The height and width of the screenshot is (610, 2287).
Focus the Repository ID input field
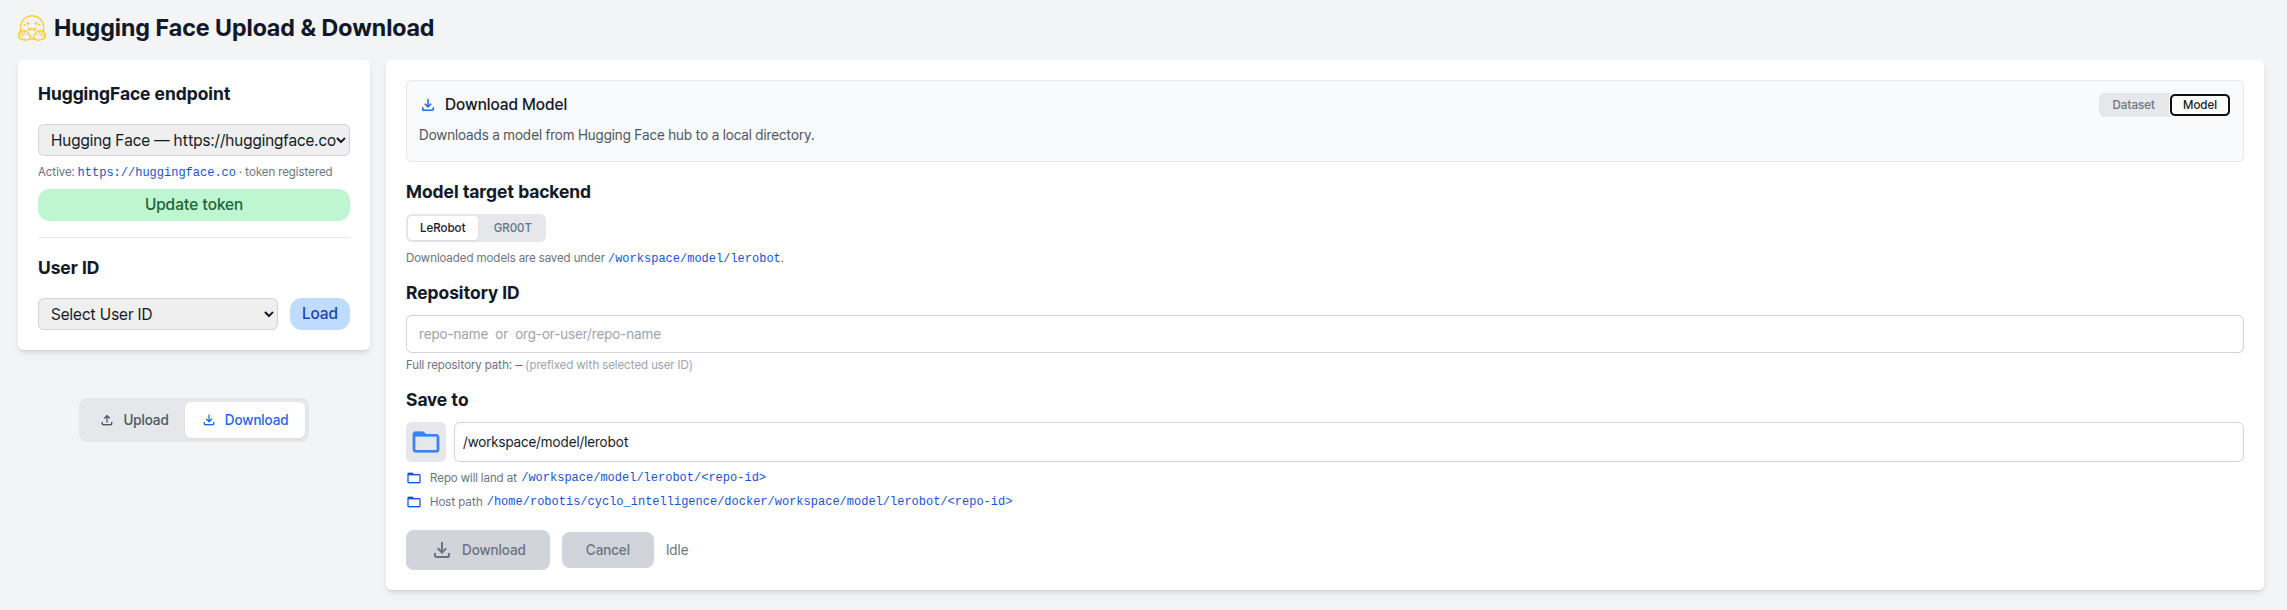pyautogui.click(x=1325, y=334)
